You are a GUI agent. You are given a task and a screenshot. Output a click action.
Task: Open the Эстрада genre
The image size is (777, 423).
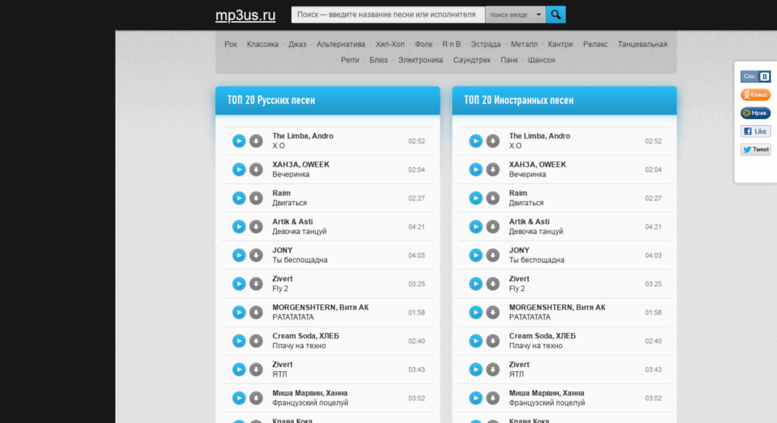pyautogui.click(x=486, y=44)
